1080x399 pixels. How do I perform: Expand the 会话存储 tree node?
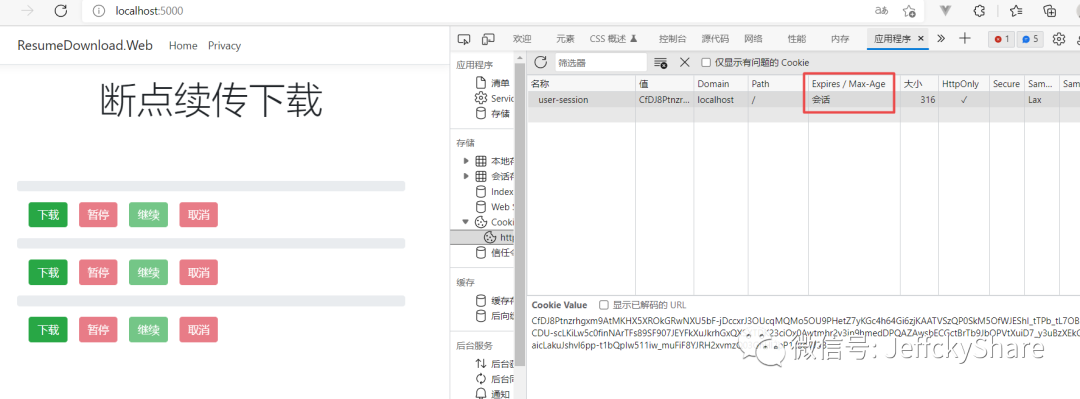point(467,176)
